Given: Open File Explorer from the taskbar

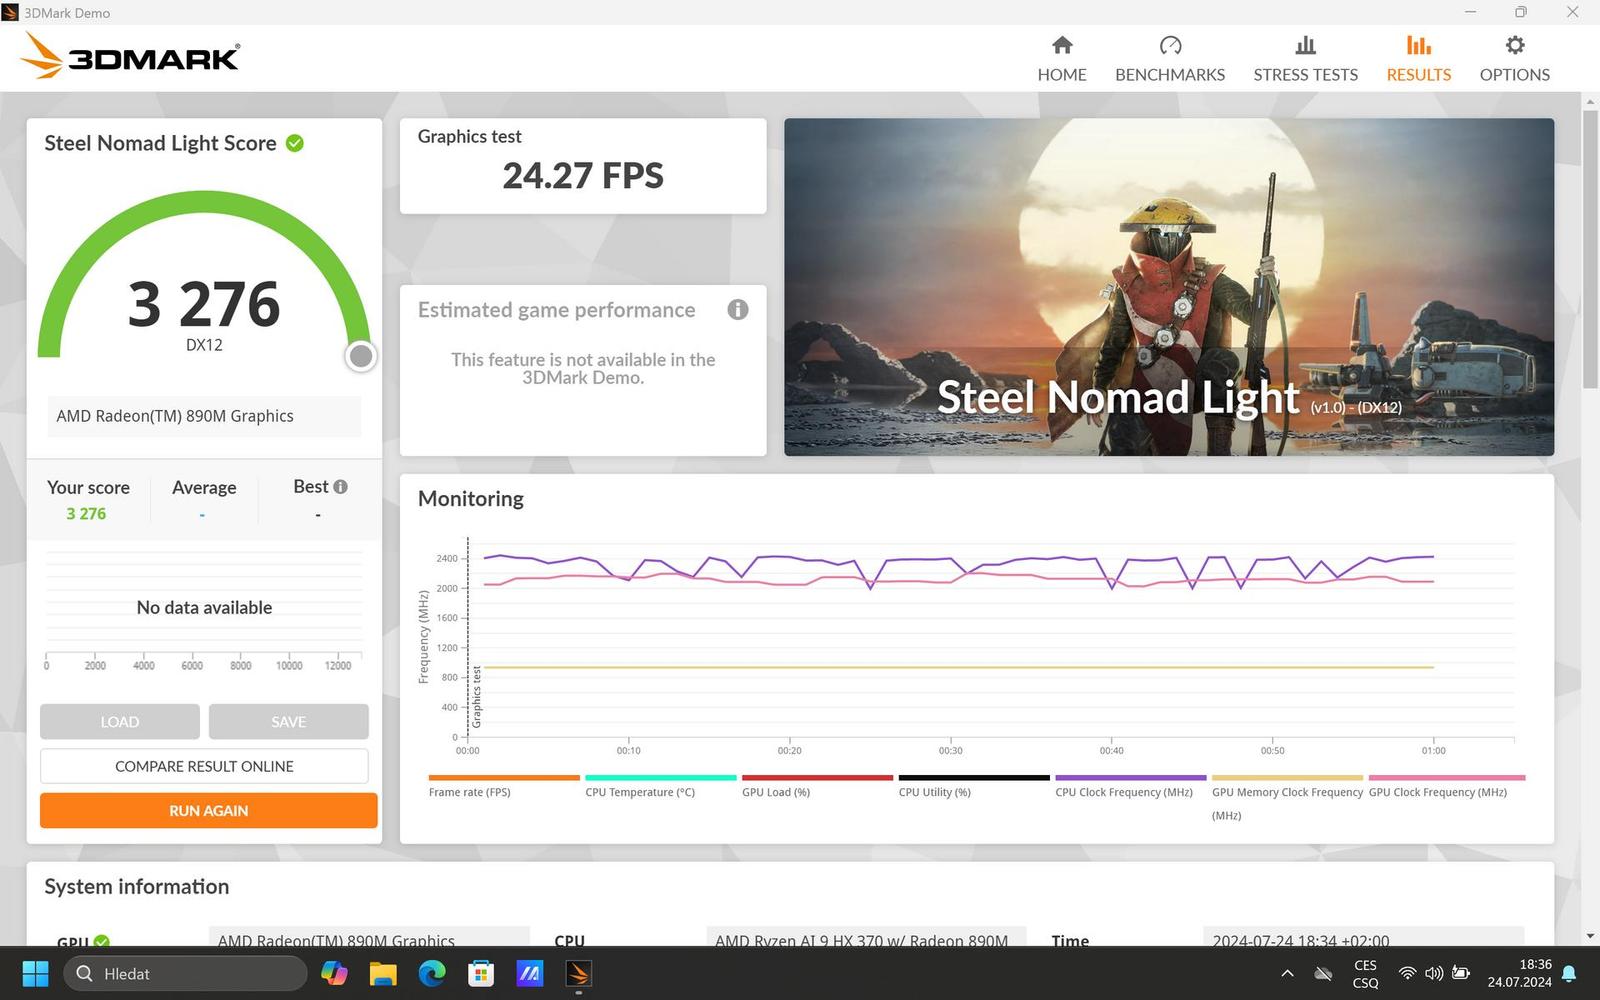Looking at the screenshot, I should [383, 973].
